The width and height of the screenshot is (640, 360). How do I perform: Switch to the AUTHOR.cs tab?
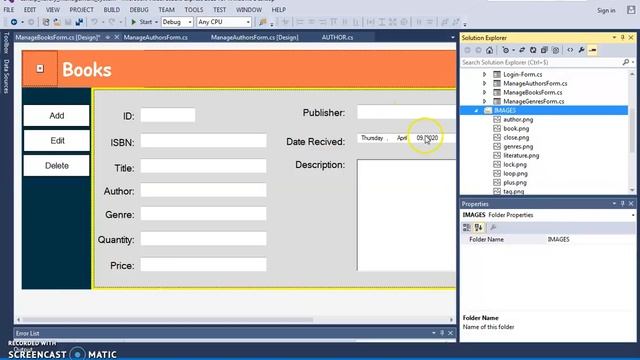coord(338,37)
